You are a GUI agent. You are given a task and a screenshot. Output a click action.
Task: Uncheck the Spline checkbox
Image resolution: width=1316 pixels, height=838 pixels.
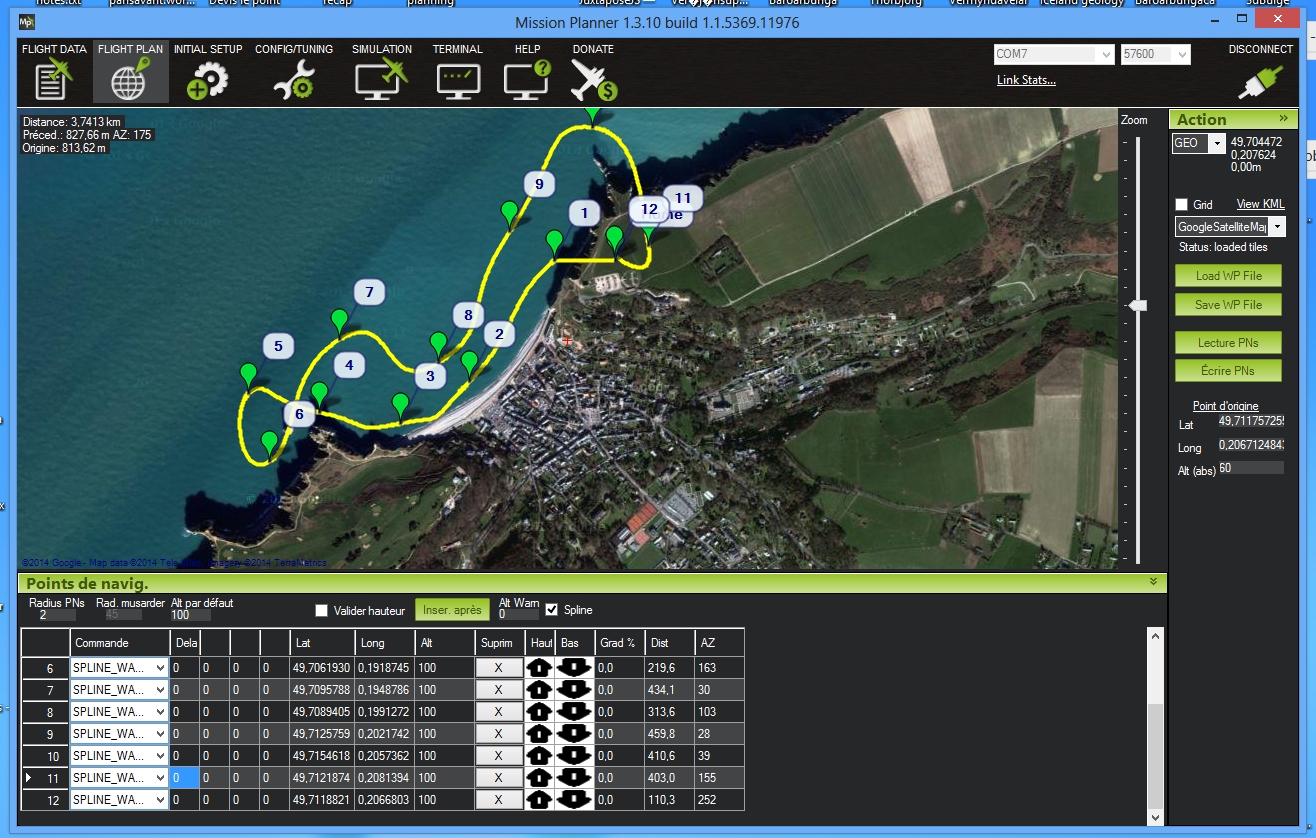(553, 610)
